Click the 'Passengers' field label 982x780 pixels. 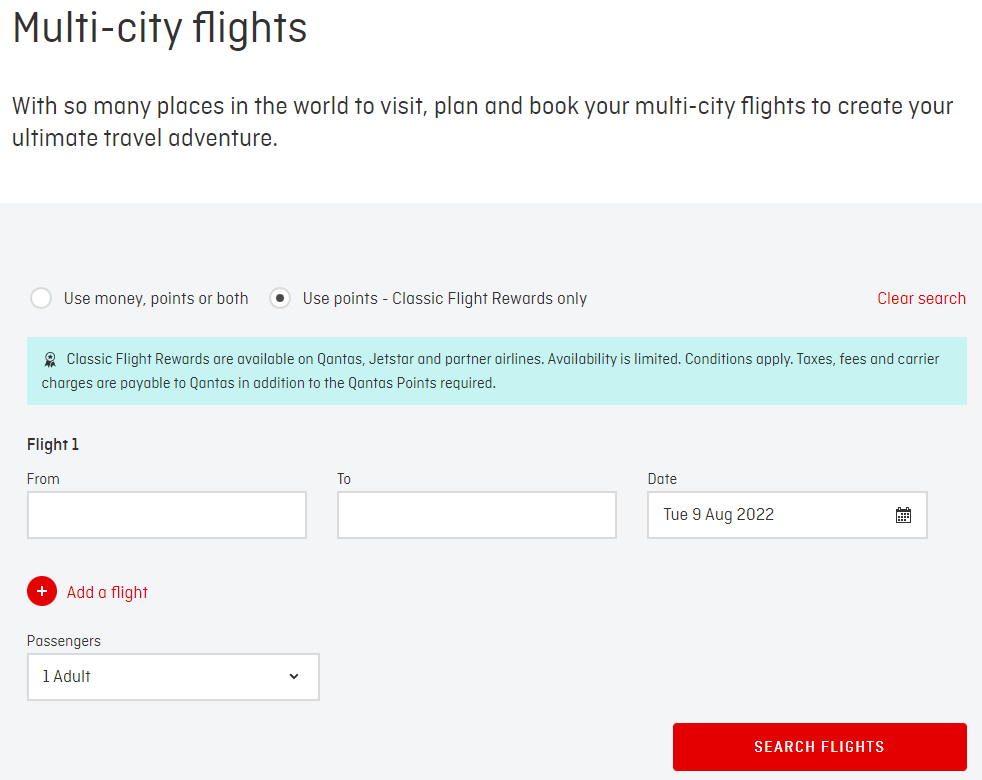coord(64,641)
